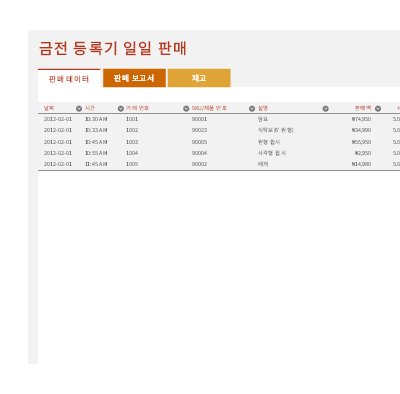Open the 거래 번호 column filter dropdown

[x=186, y=109]
